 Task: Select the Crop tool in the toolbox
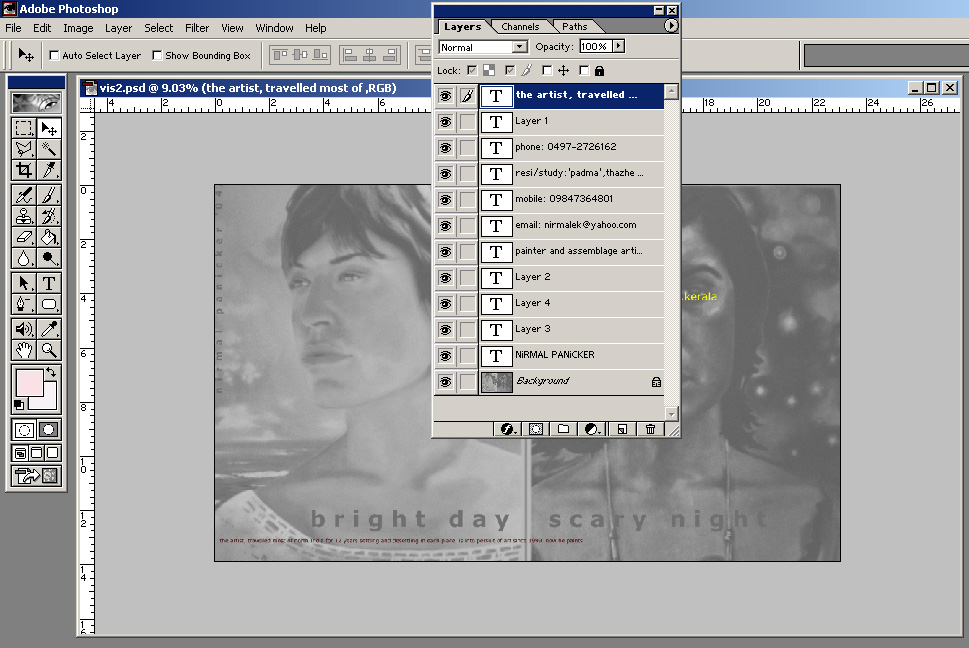[24, 171]
